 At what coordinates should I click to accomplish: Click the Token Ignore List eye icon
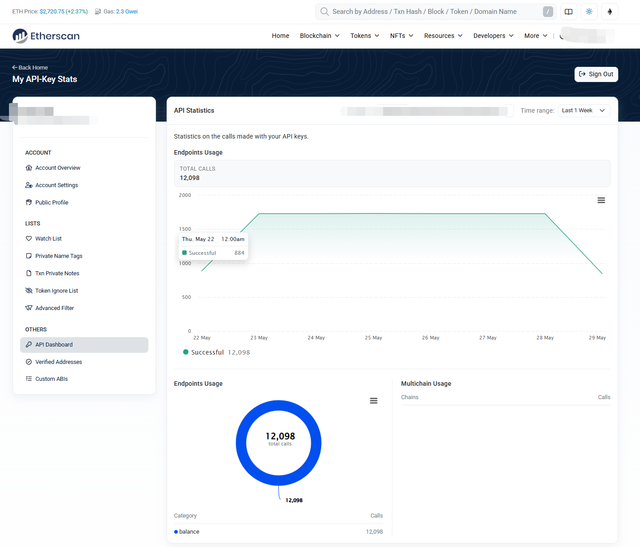[29, 291]
